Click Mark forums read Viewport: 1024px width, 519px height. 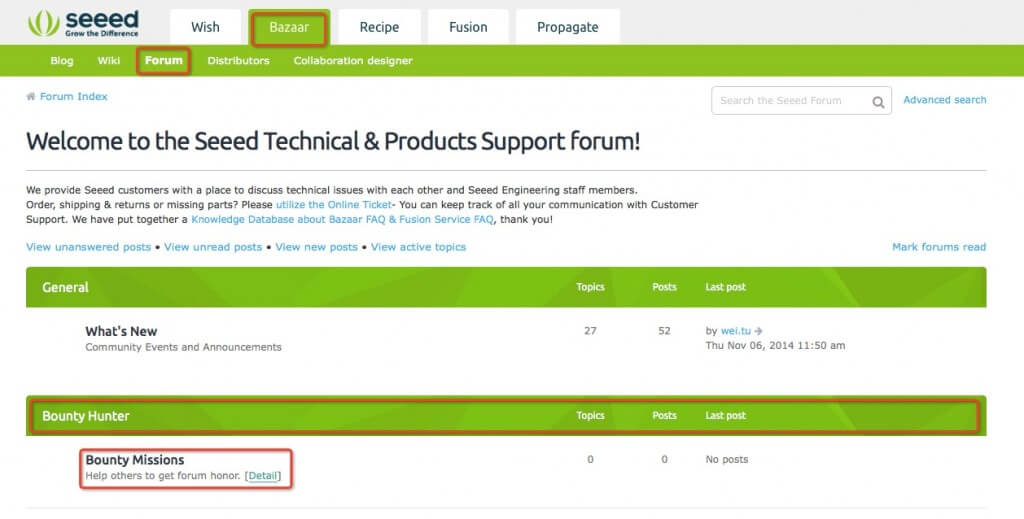click(x=938, y=247)
